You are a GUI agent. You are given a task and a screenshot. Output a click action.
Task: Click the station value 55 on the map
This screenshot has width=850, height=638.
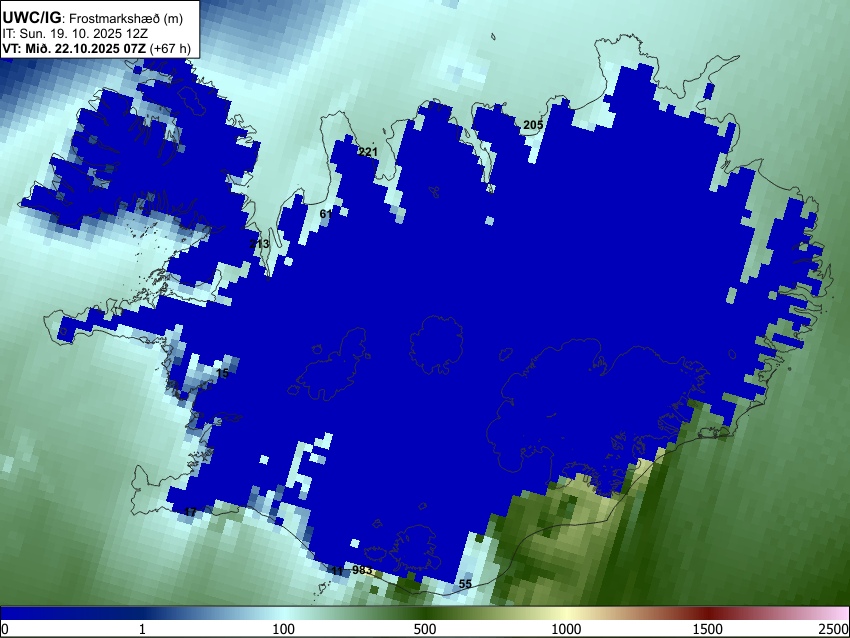(x=465, y=584)
